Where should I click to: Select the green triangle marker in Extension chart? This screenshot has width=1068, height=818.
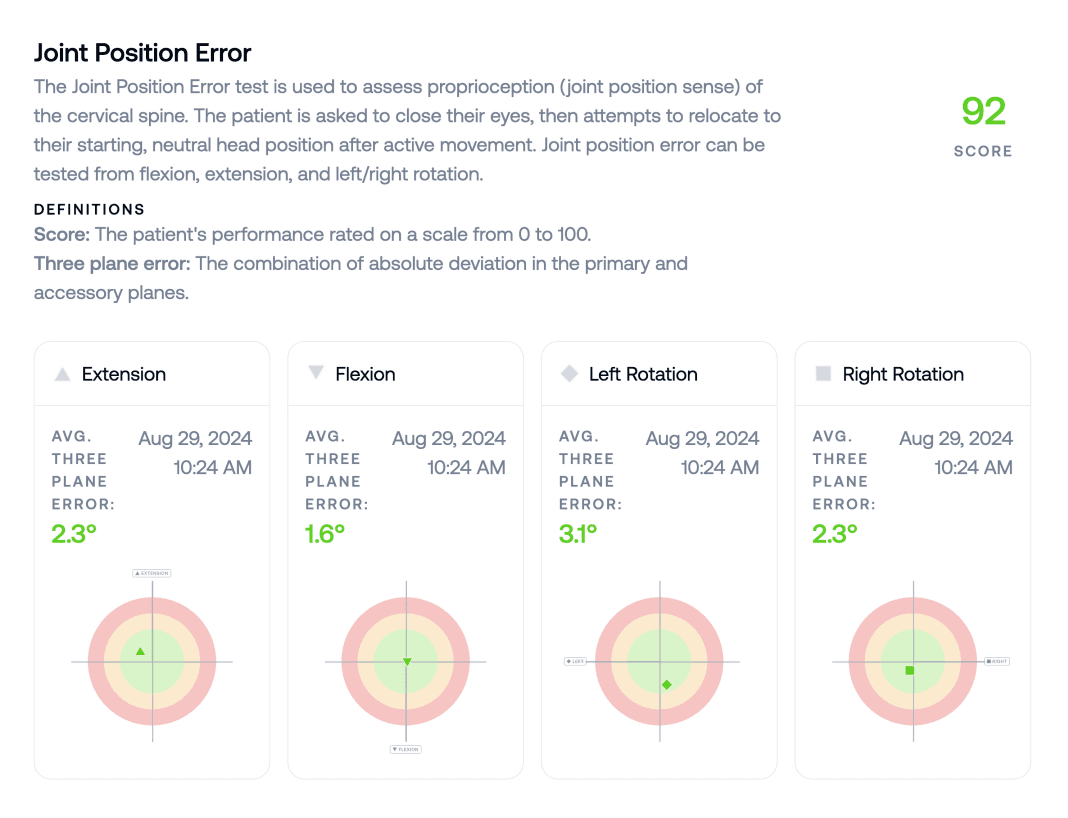pos(140,652)
